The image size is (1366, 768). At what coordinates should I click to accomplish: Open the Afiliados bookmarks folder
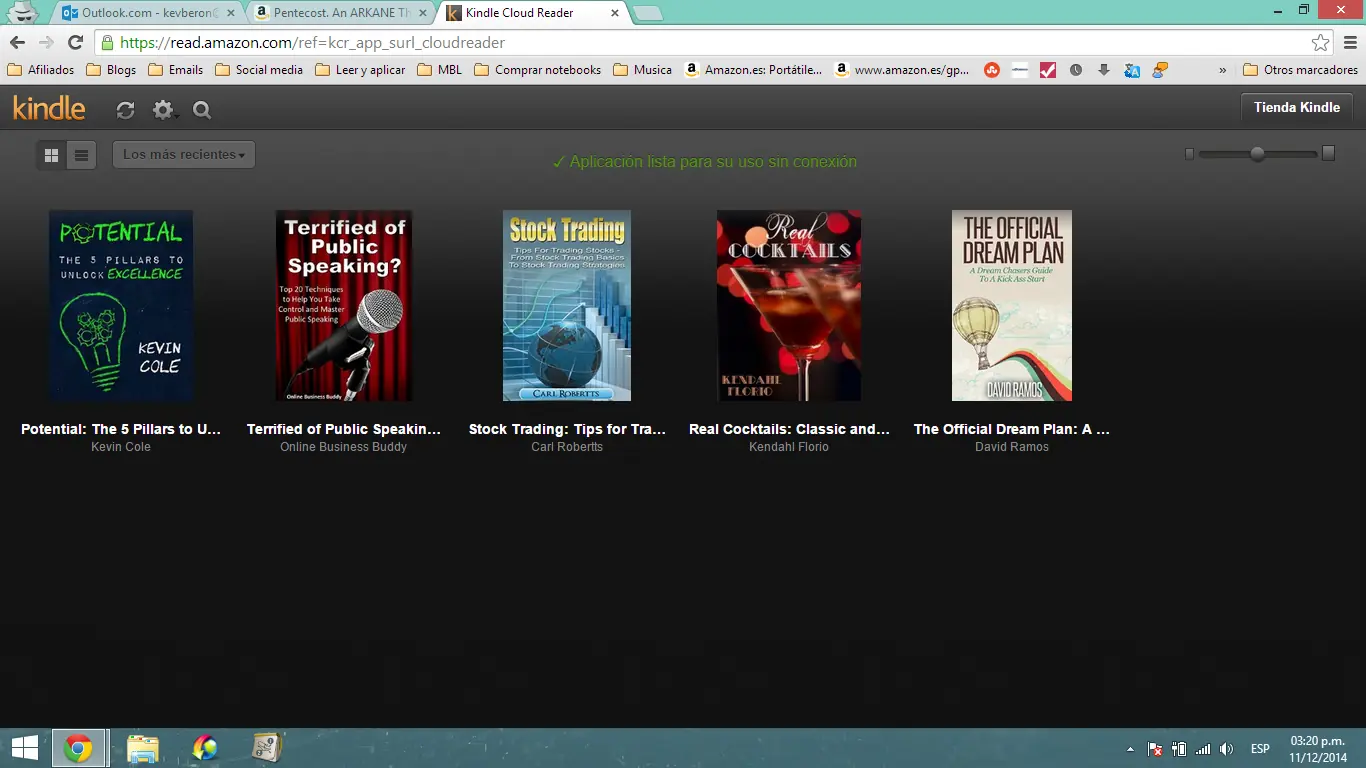pos(41,70)
